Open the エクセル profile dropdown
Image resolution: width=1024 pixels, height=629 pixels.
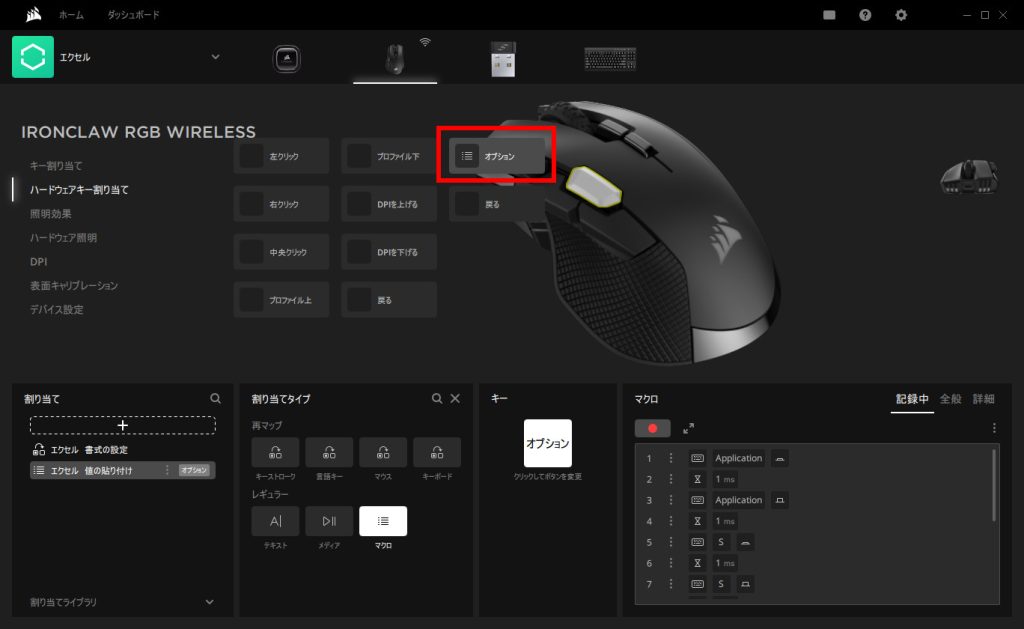[x=216, y=57]
